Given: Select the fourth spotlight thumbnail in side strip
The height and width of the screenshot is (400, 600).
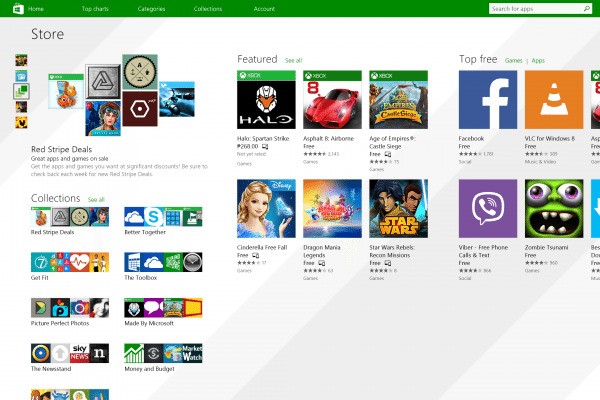Looking at the screenshot, I should [21, 107].
